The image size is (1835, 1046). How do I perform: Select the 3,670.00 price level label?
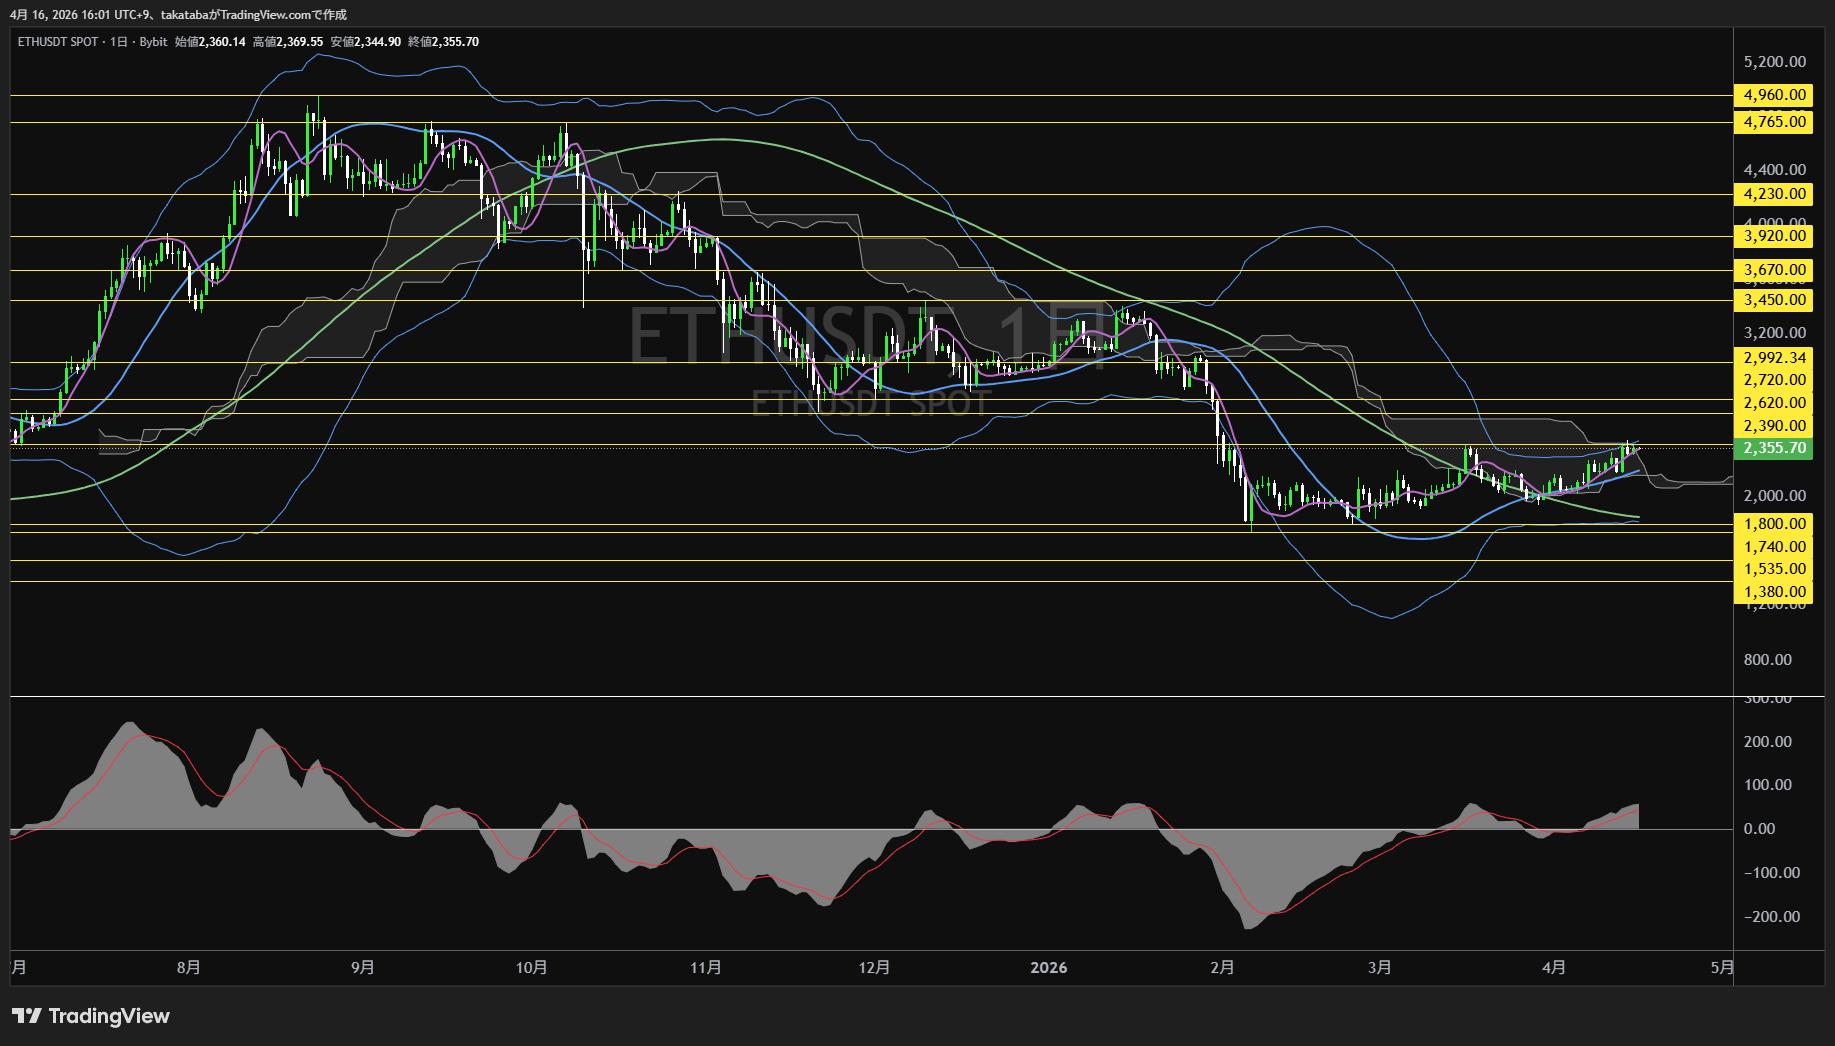(1773, 270)
